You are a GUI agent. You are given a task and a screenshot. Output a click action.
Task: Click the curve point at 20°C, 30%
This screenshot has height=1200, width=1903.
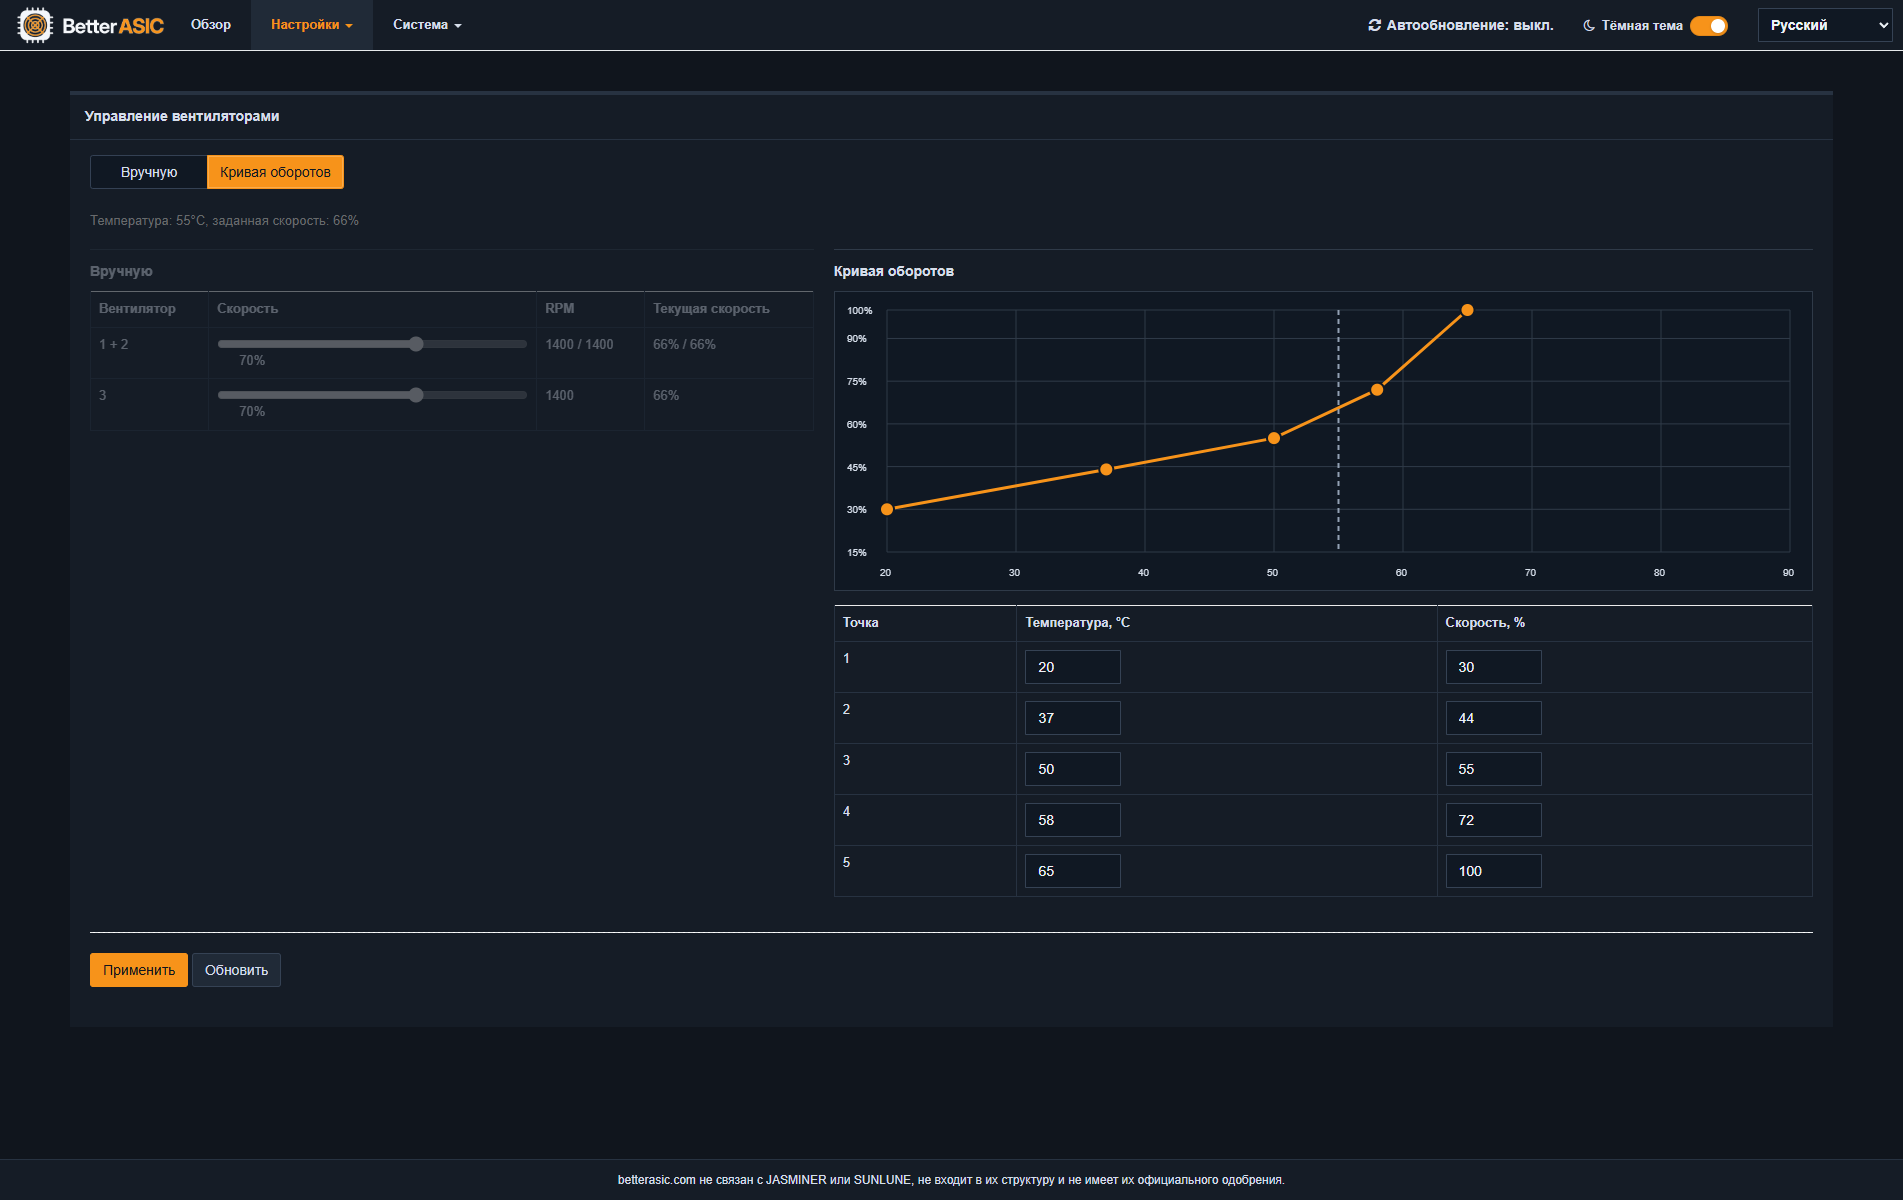(887, 509)
